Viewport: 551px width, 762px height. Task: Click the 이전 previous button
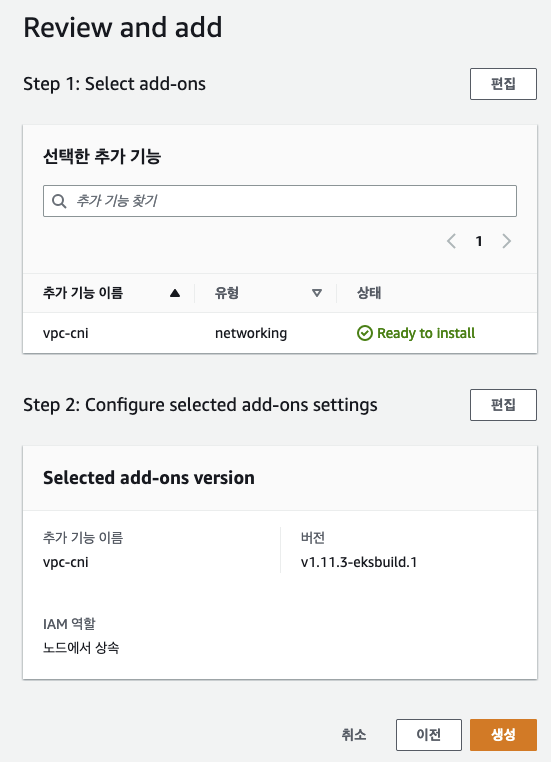tap(429, 735)
